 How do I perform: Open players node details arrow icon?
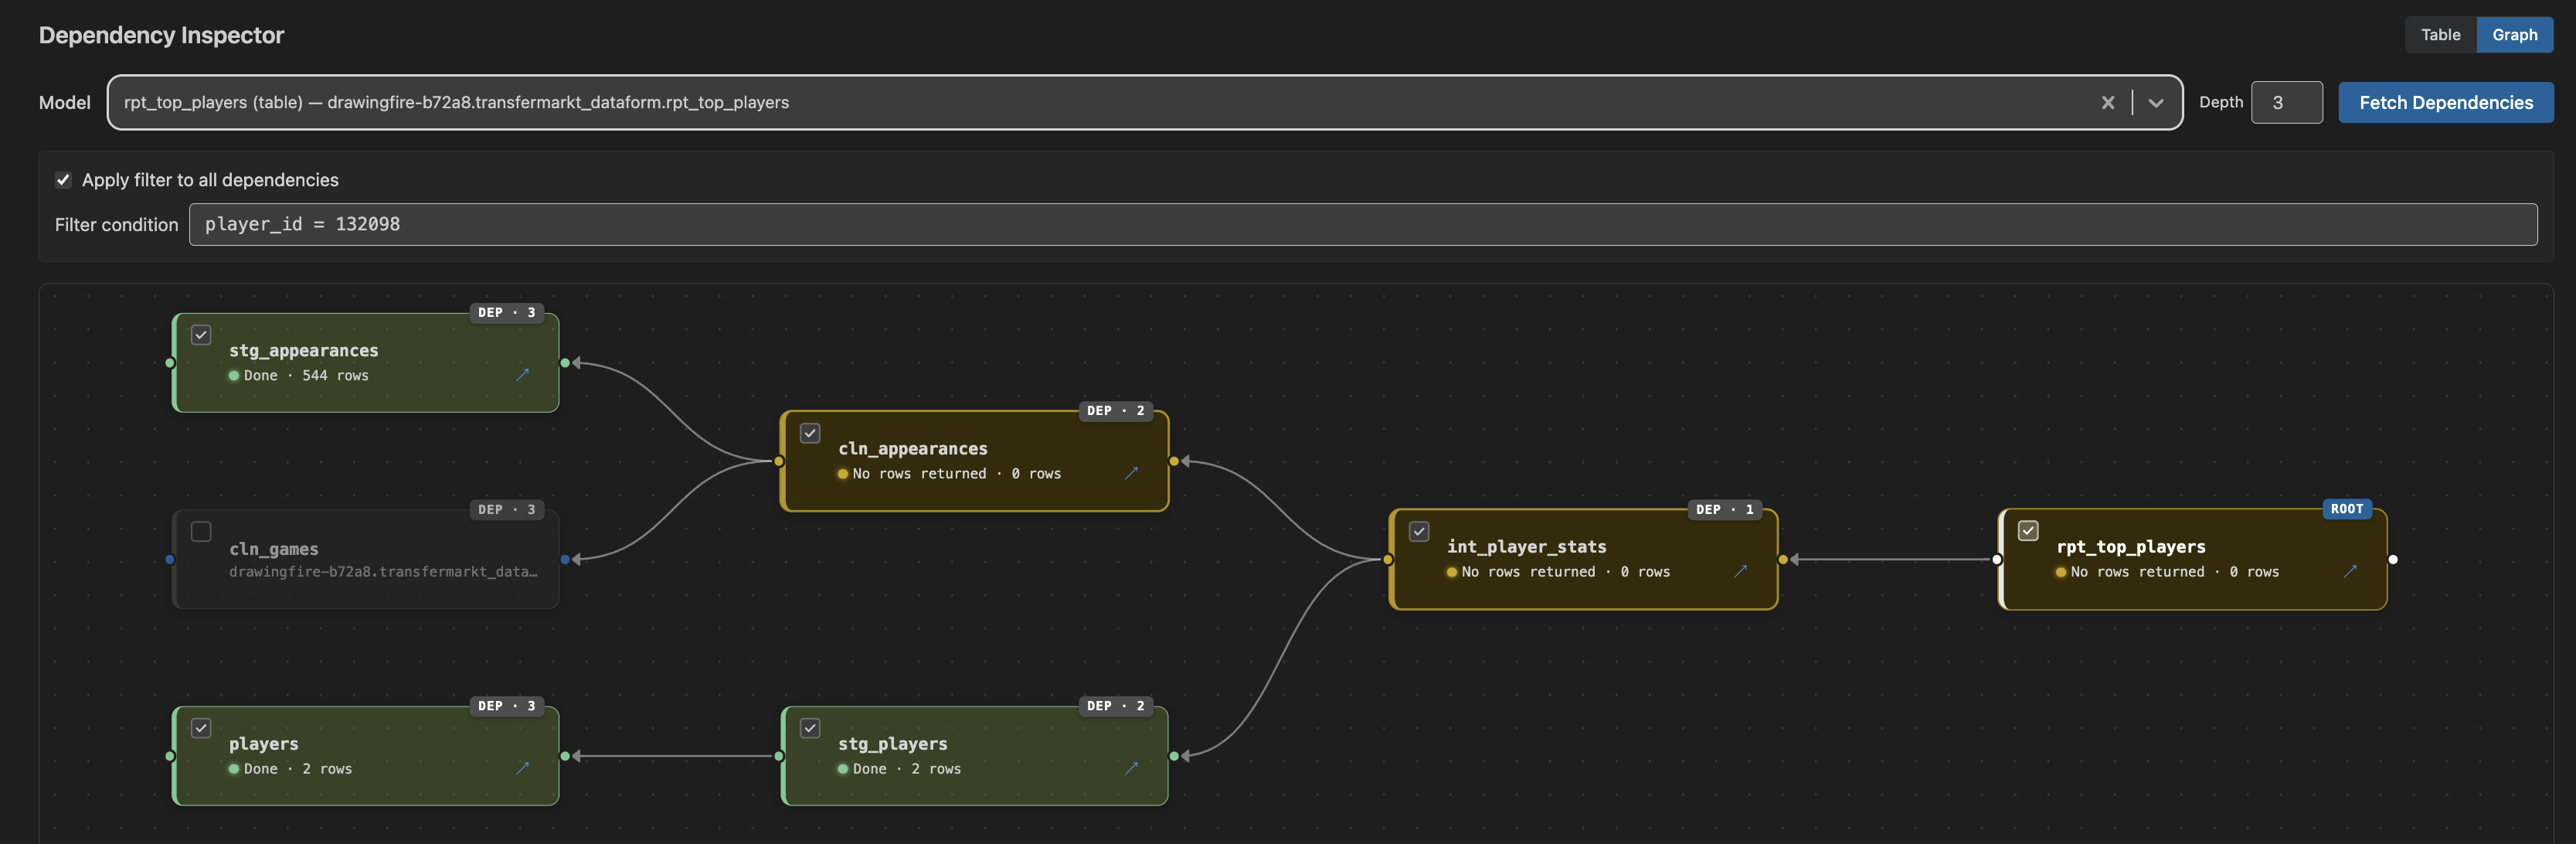pyautogui.click(x=522, y=768)
